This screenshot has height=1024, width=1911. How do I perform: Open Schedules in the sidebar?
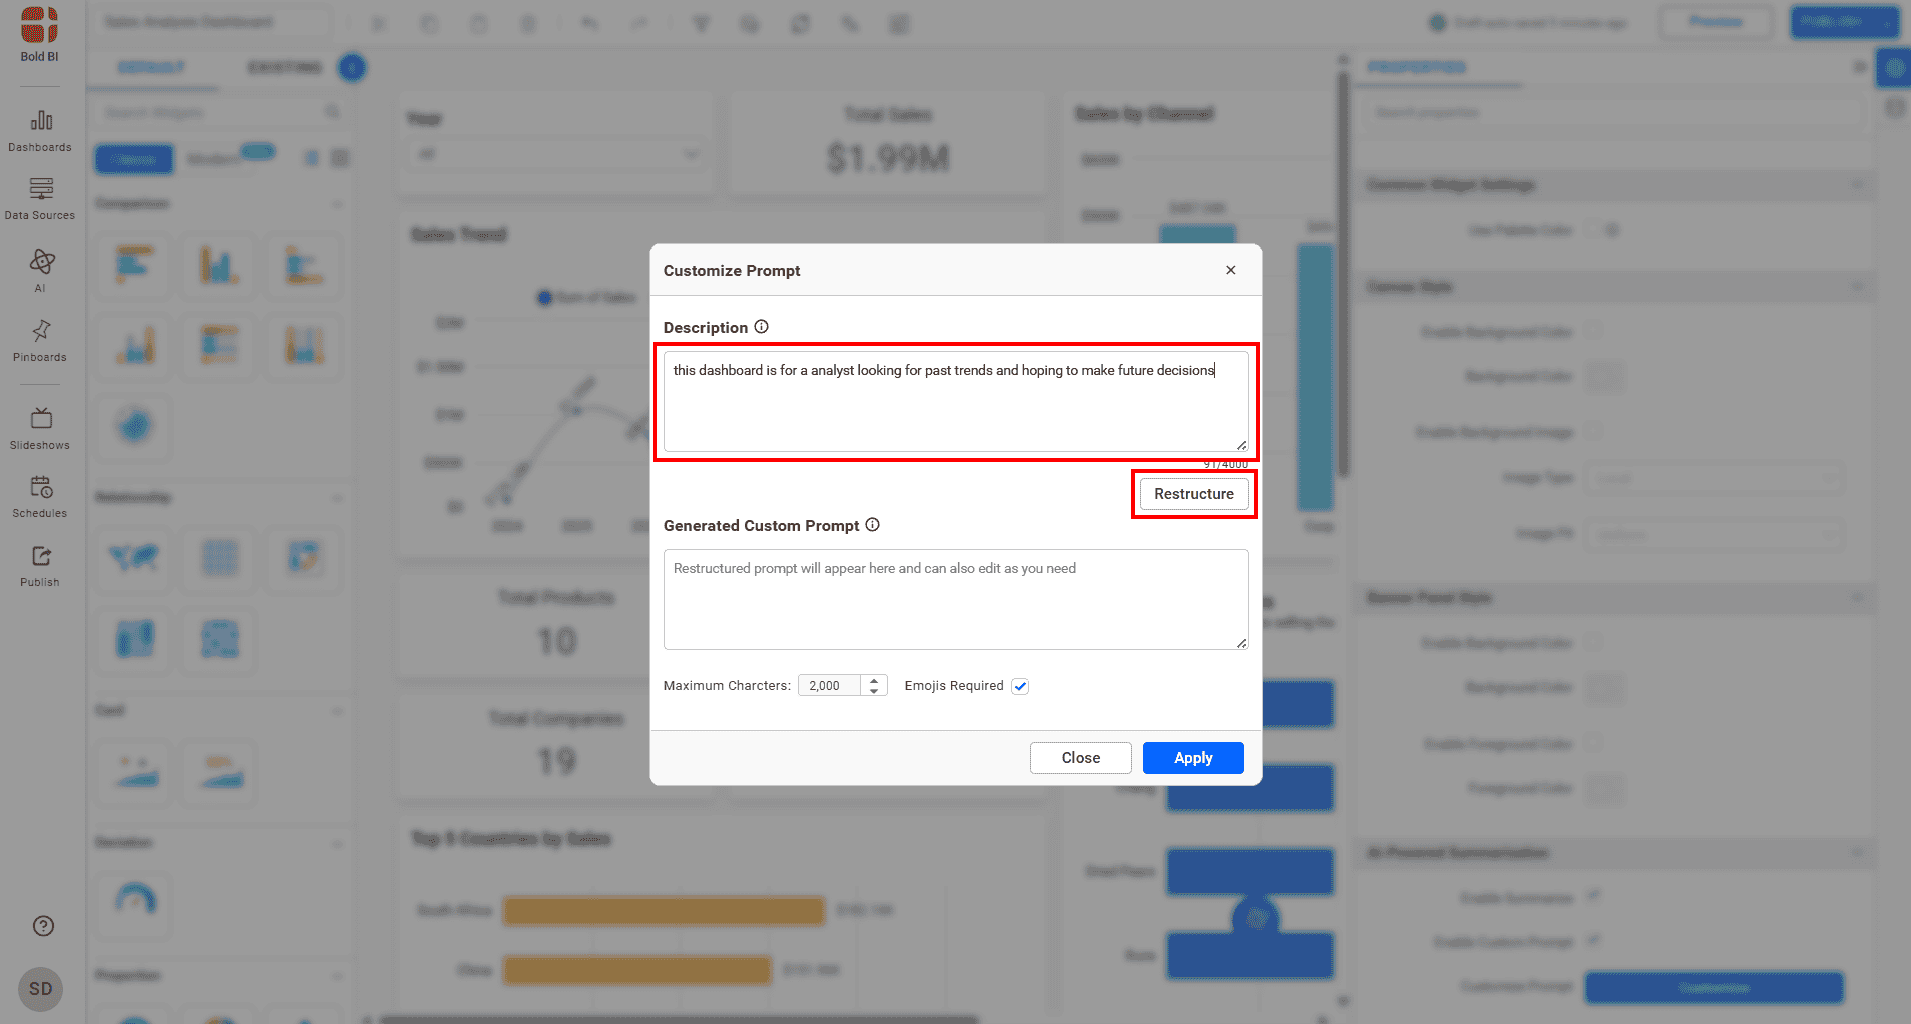click(40, 497)
